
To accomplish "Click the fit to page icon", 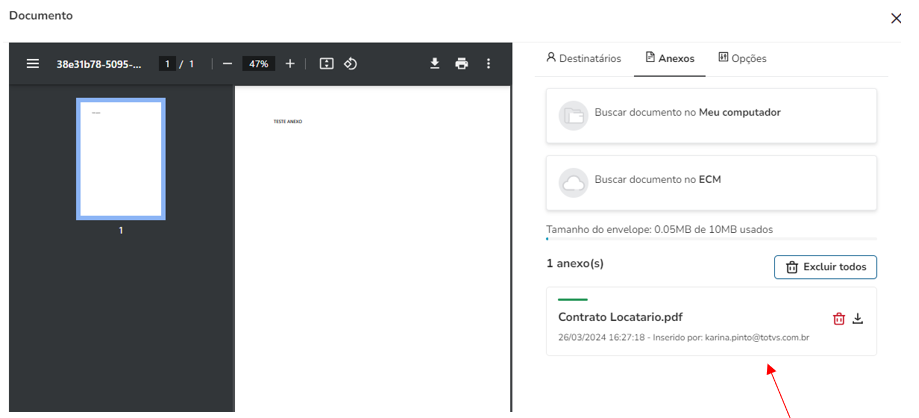I will [326, 64].
